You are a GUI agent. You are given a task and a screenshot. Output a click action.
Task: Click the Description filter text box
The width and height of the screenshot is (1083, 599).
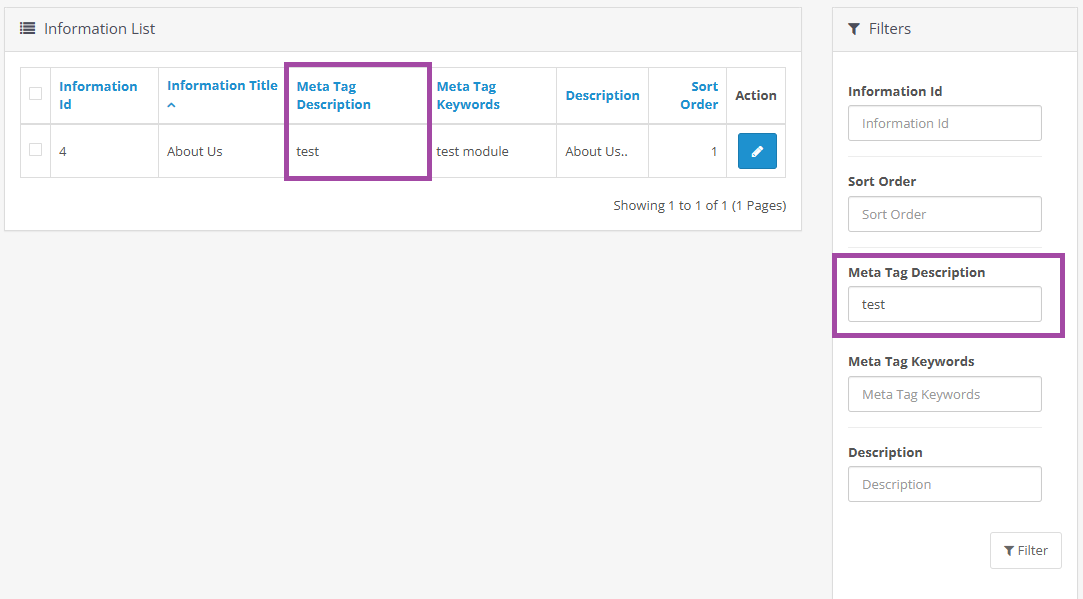coord(944,484)
